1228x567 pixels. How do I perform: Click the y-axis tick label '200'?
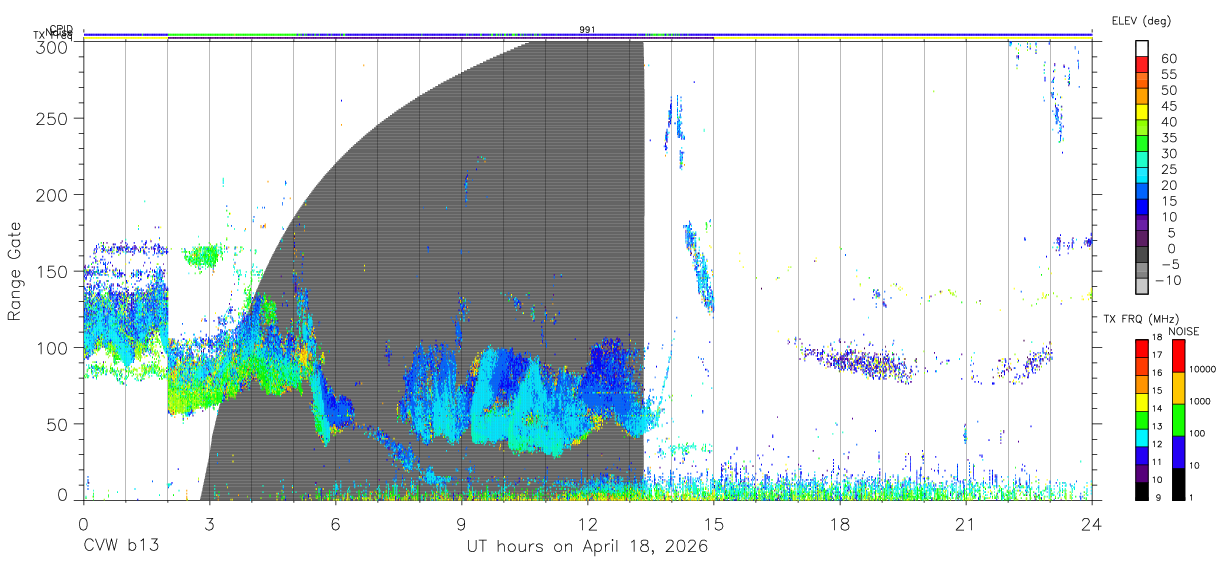coord(53,194)
